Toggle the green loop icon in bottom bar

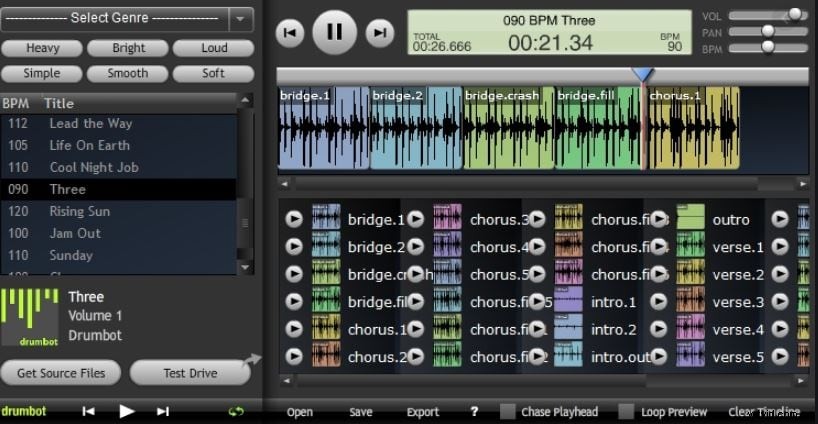tap(236, 411)
